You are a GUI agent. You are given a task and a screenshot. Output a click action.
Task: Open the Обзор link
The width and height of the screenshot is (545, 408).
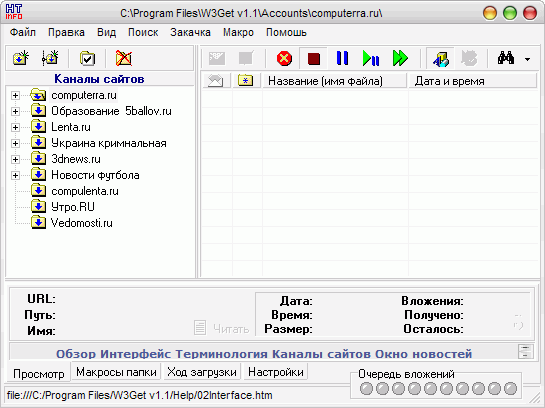coord(76,354)
